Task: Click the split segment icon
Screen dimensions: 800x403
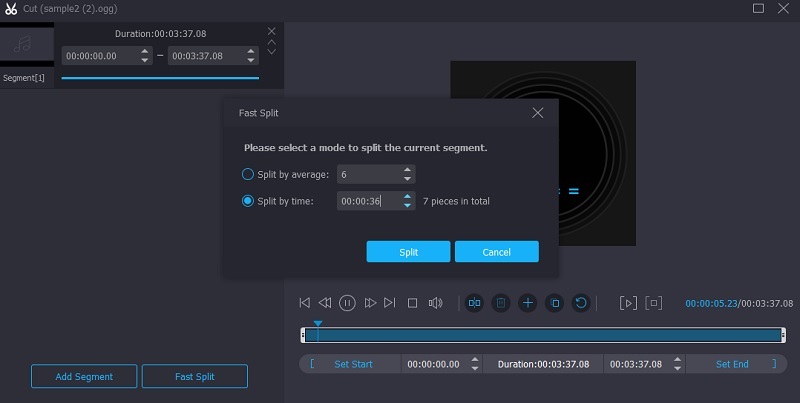Action: [x=475, y=302]
